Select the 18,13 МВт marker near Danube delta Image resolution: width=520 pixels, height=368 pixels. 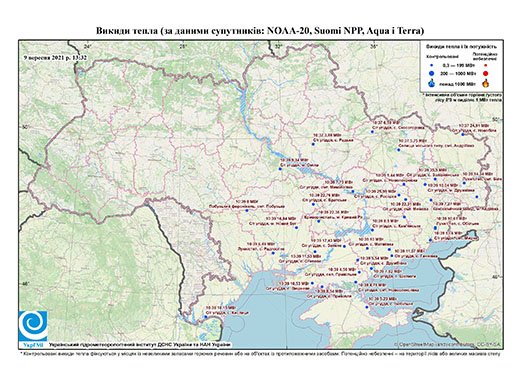tap(206, 317)
